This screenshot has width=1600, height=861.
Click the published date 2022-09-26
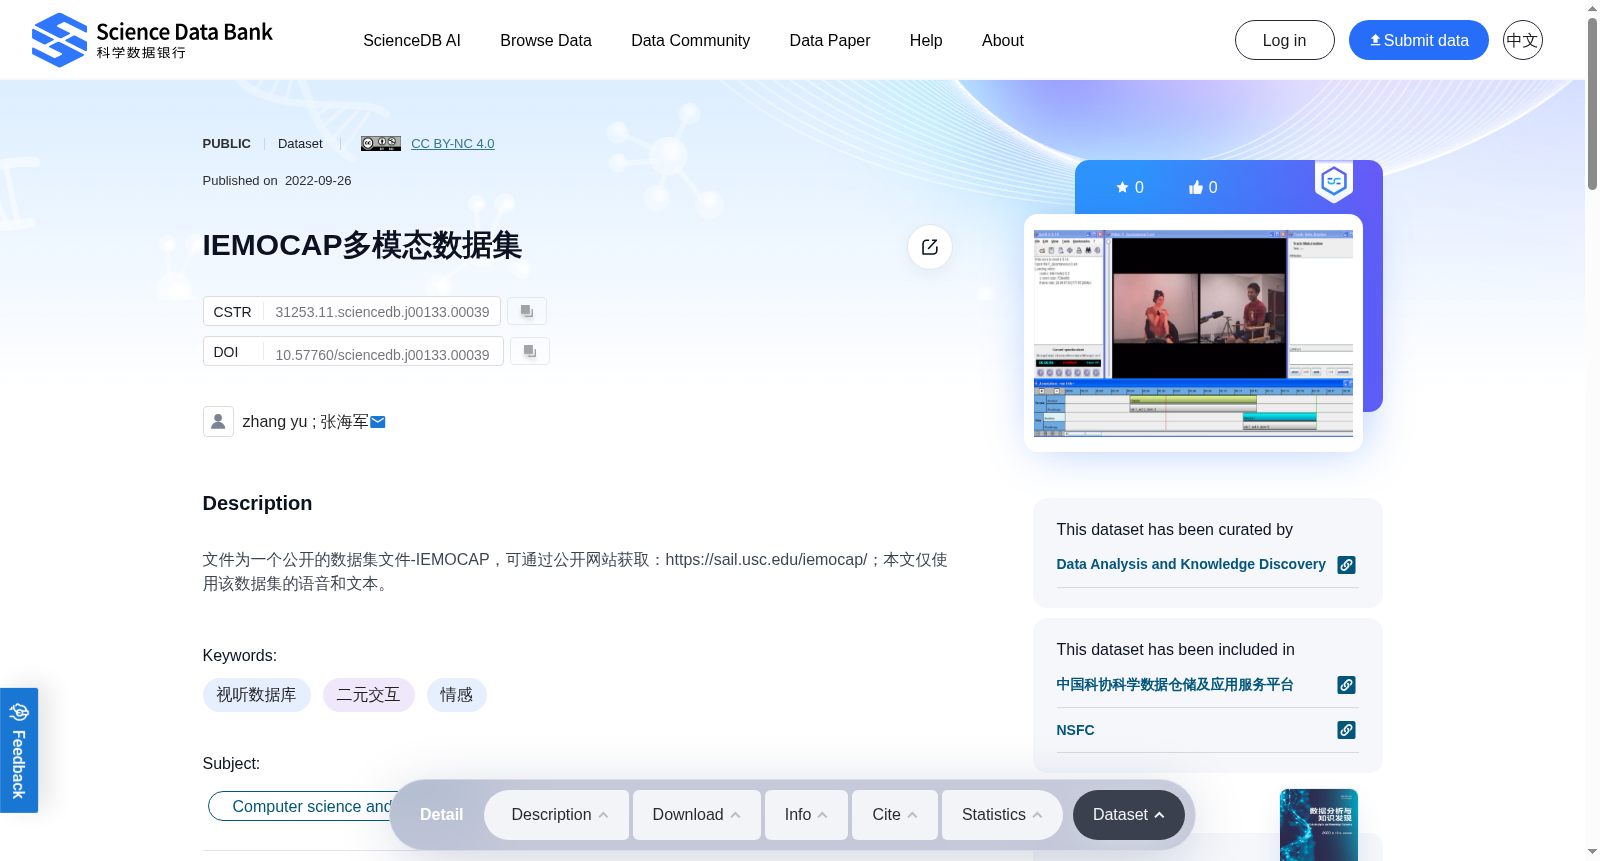click(318, 181)
